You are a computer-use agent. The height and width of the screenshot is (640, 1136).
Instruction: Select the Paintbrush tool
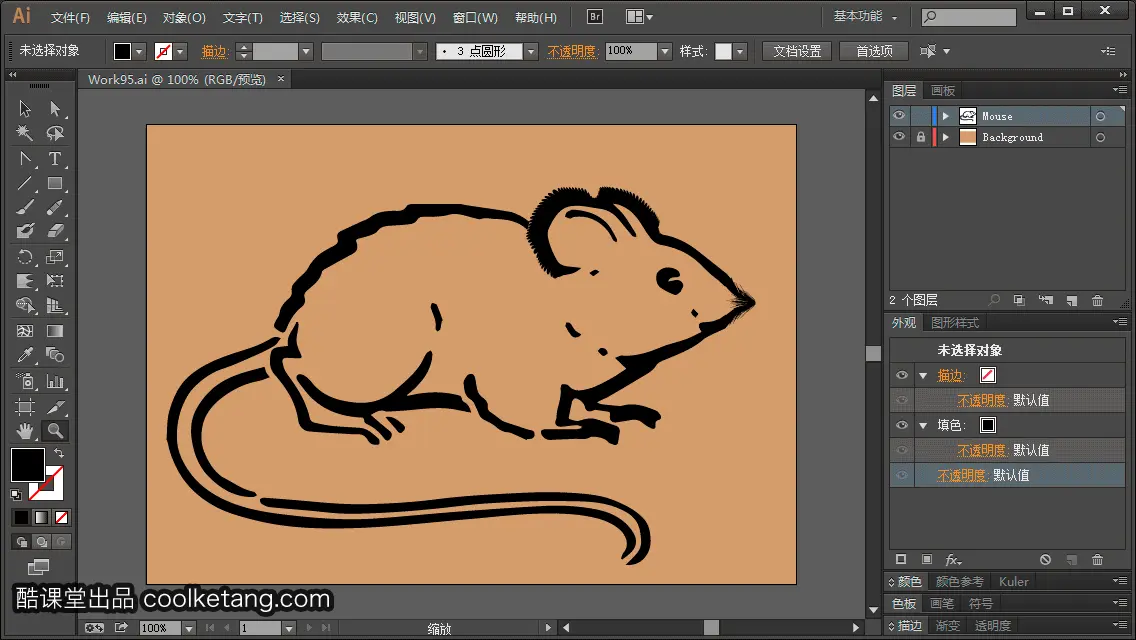25,208
